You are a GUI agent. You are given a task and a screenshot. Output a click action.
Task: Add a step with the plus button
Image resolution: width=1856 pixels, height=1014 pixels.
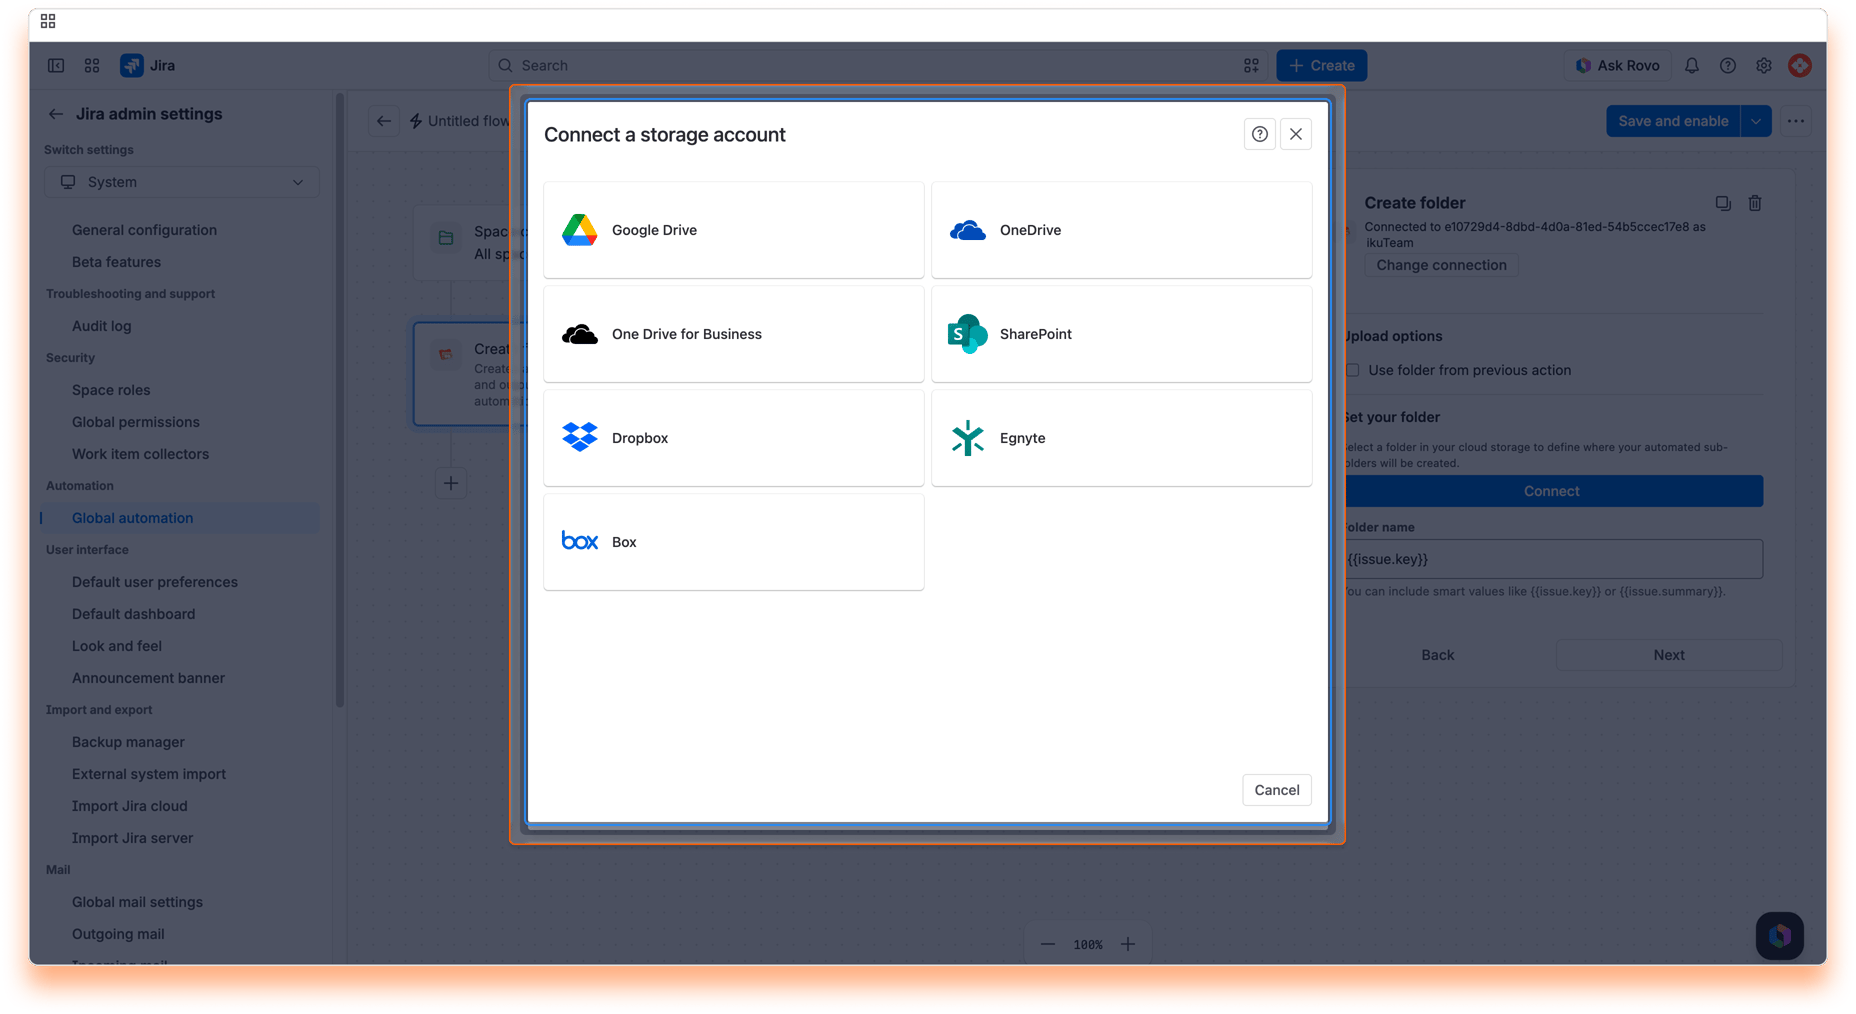pyautogui.click(x=451, y=484)
